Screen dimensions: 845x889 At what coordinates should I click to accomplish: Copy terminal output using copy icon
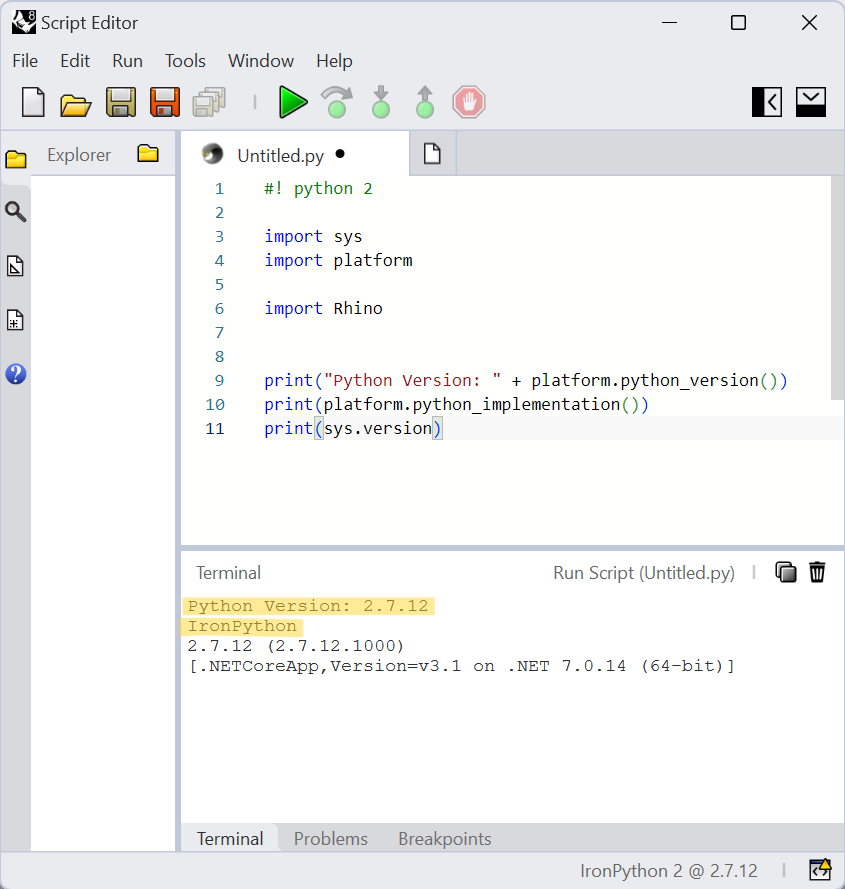[x=786, y=572]
